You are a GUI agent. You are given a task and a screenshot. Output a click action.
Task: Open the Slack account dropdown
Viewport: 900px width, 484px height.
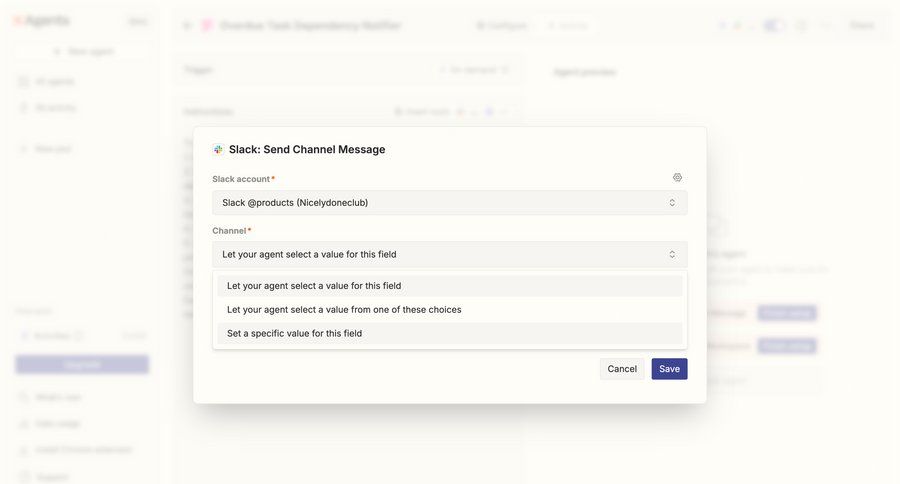click(449, 203)
